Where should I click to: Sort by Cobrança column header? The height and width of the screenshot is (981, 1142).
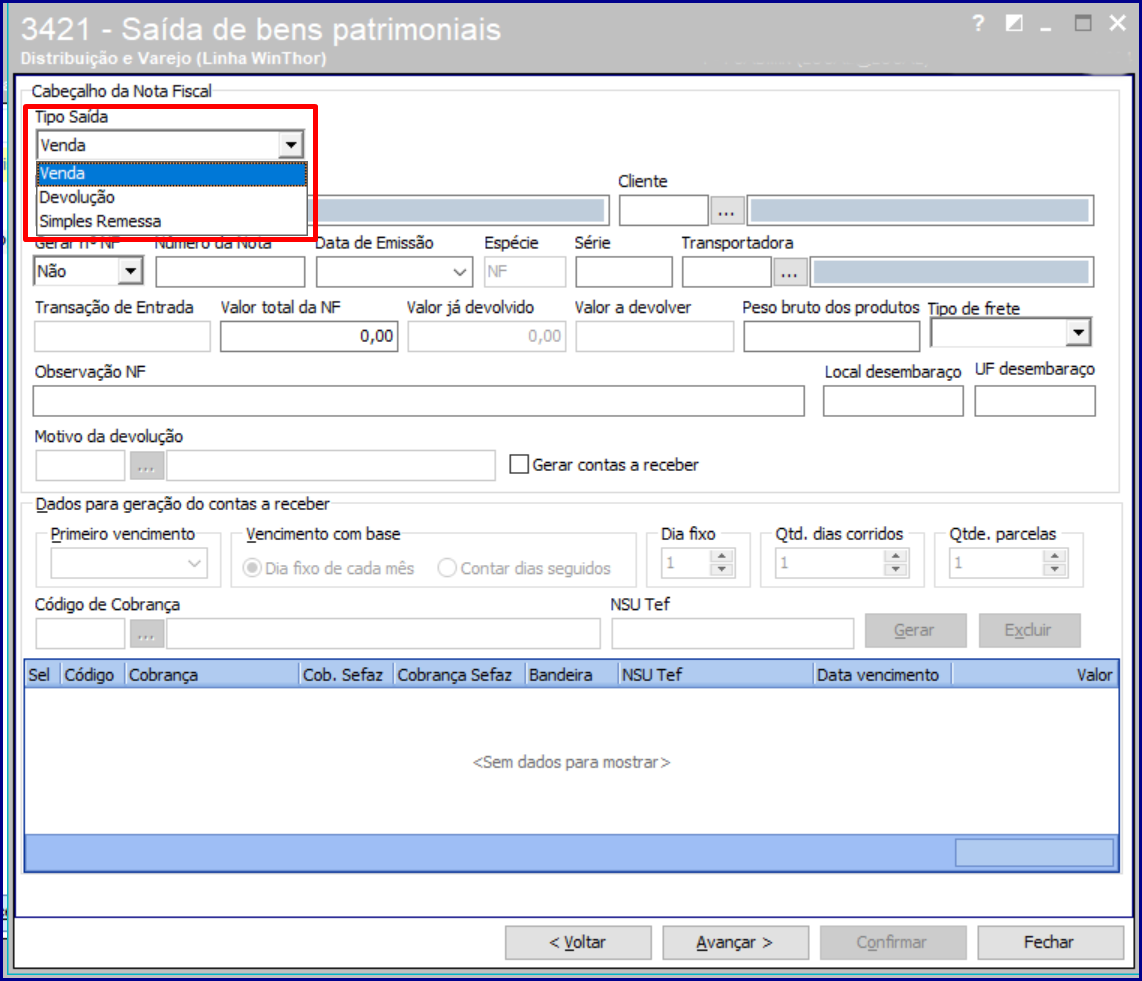[x=212, y=675]
